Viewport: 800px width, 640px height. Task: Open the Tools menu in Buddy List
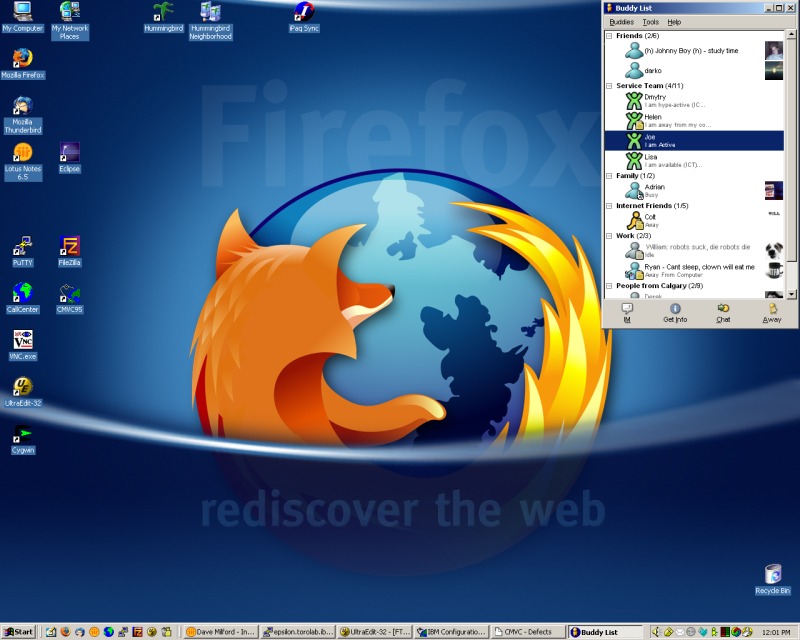(x=650, y=21)
